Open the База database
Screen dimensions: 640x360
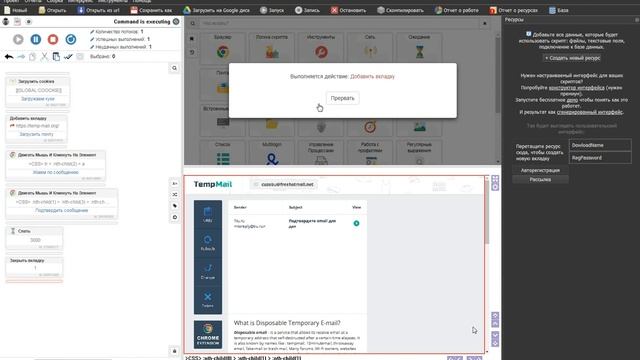(558, 10)
